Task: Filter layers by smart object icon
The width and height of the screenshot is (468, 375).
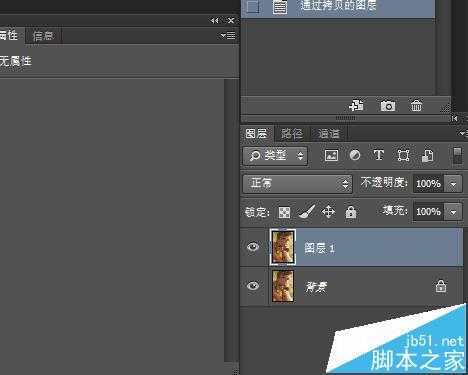Action: 427,156
